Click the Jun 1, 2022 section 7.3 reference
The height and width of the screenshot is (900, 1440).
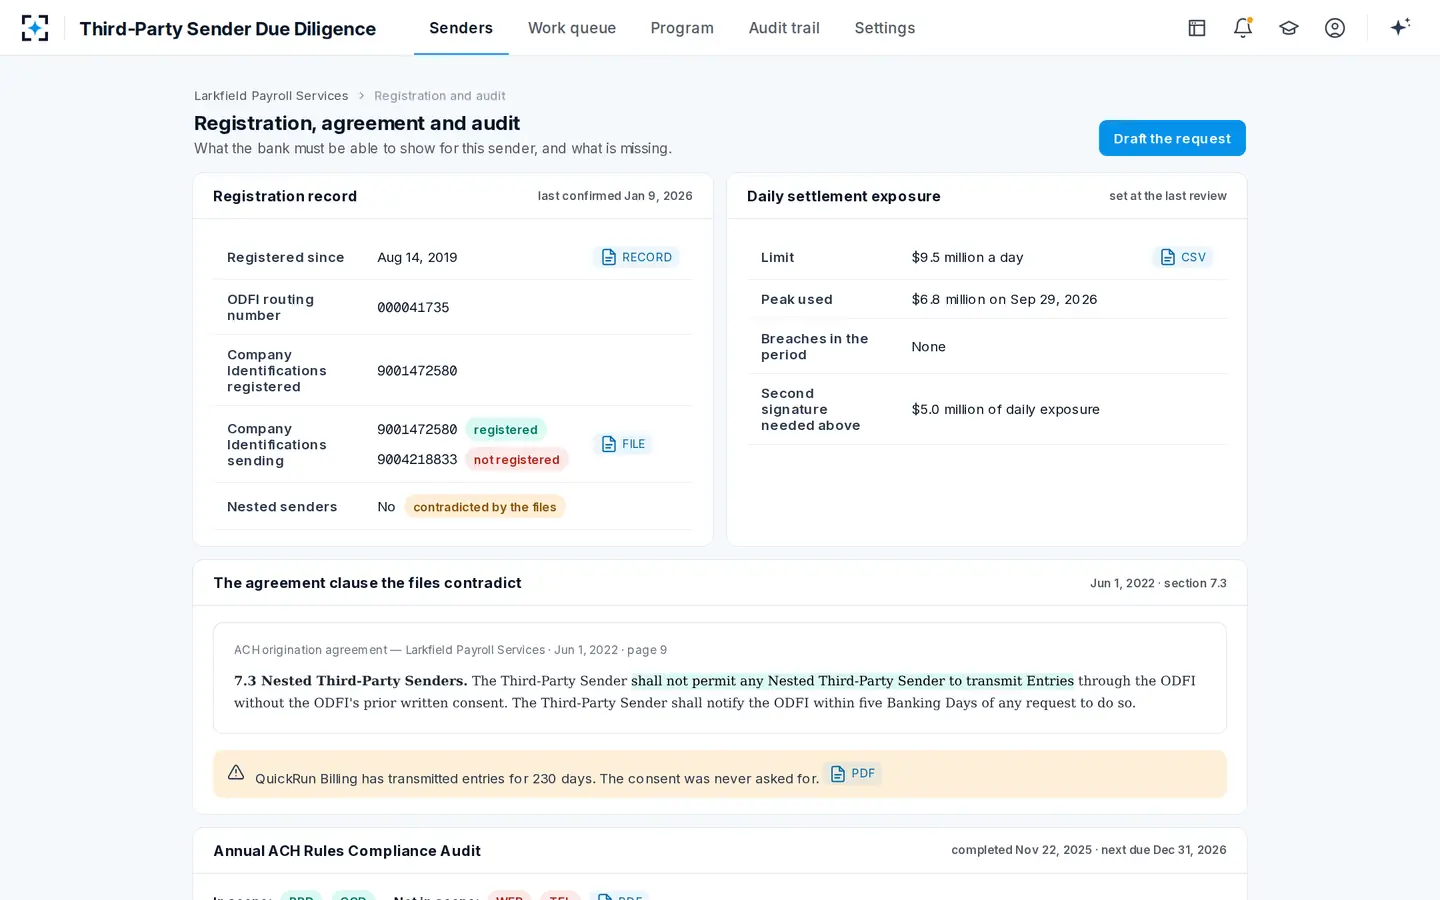coord(1158,583)
